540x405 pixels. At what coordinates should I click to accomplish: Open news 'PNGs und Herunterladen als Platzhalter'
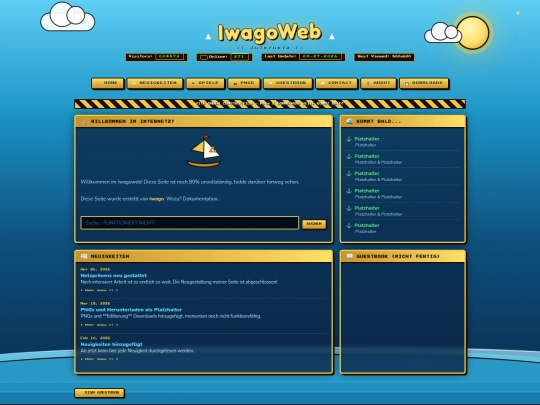pyautogui.click(x=131, y=310)
